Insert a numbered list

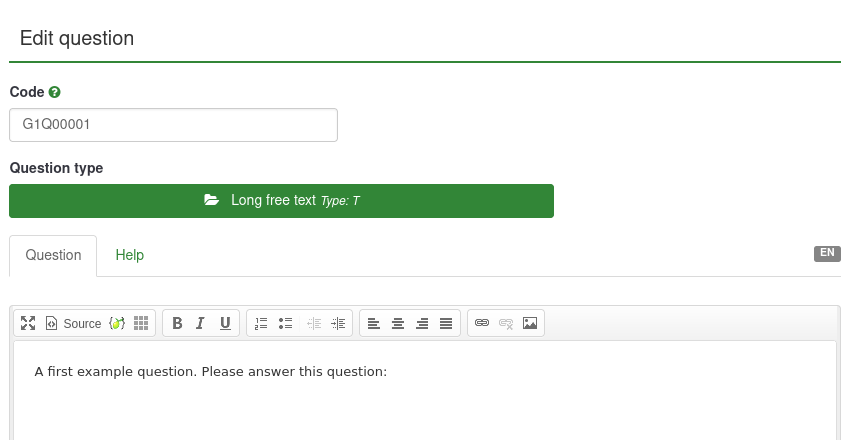[261, 323]
